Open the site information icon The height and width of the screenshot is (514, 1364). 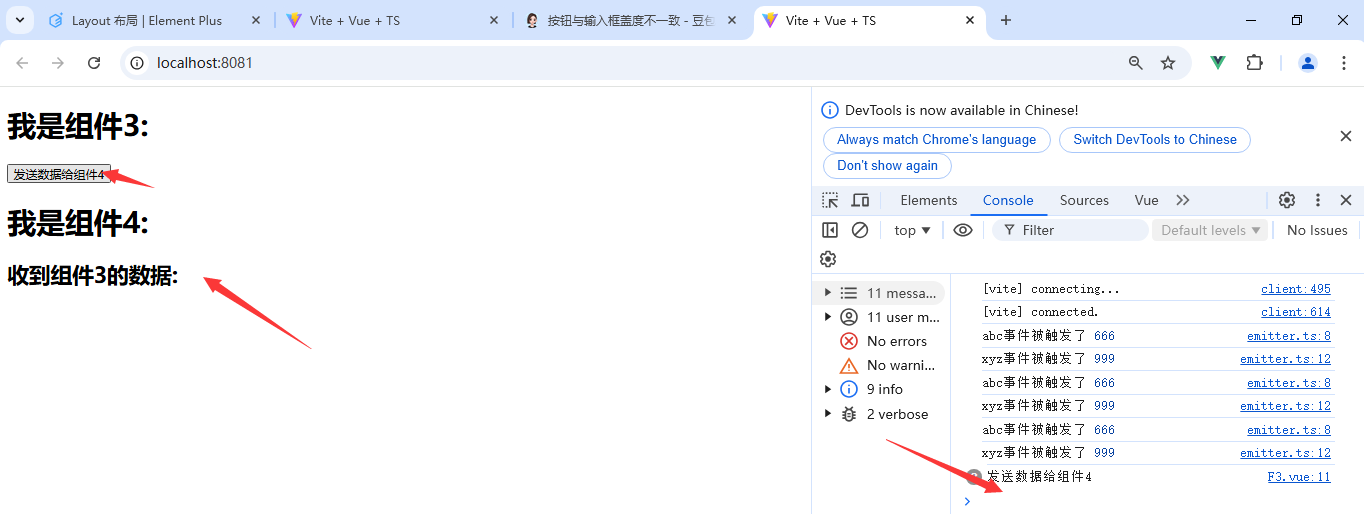click(138, 63)
